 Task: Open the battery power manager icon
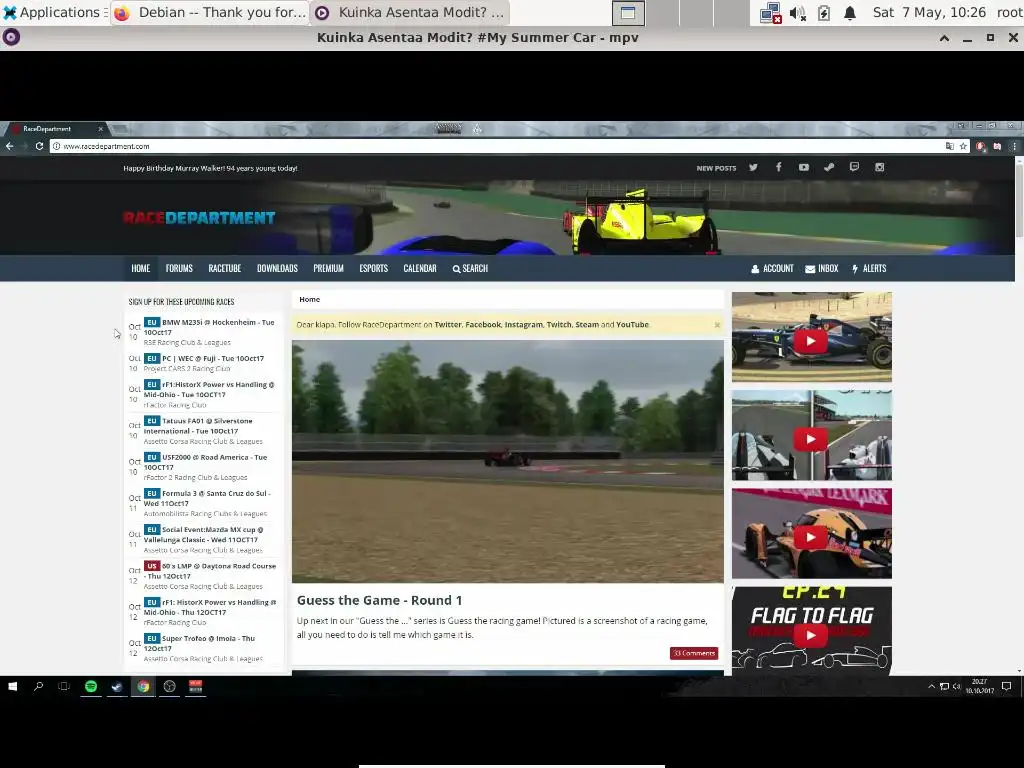coord(824,12)
